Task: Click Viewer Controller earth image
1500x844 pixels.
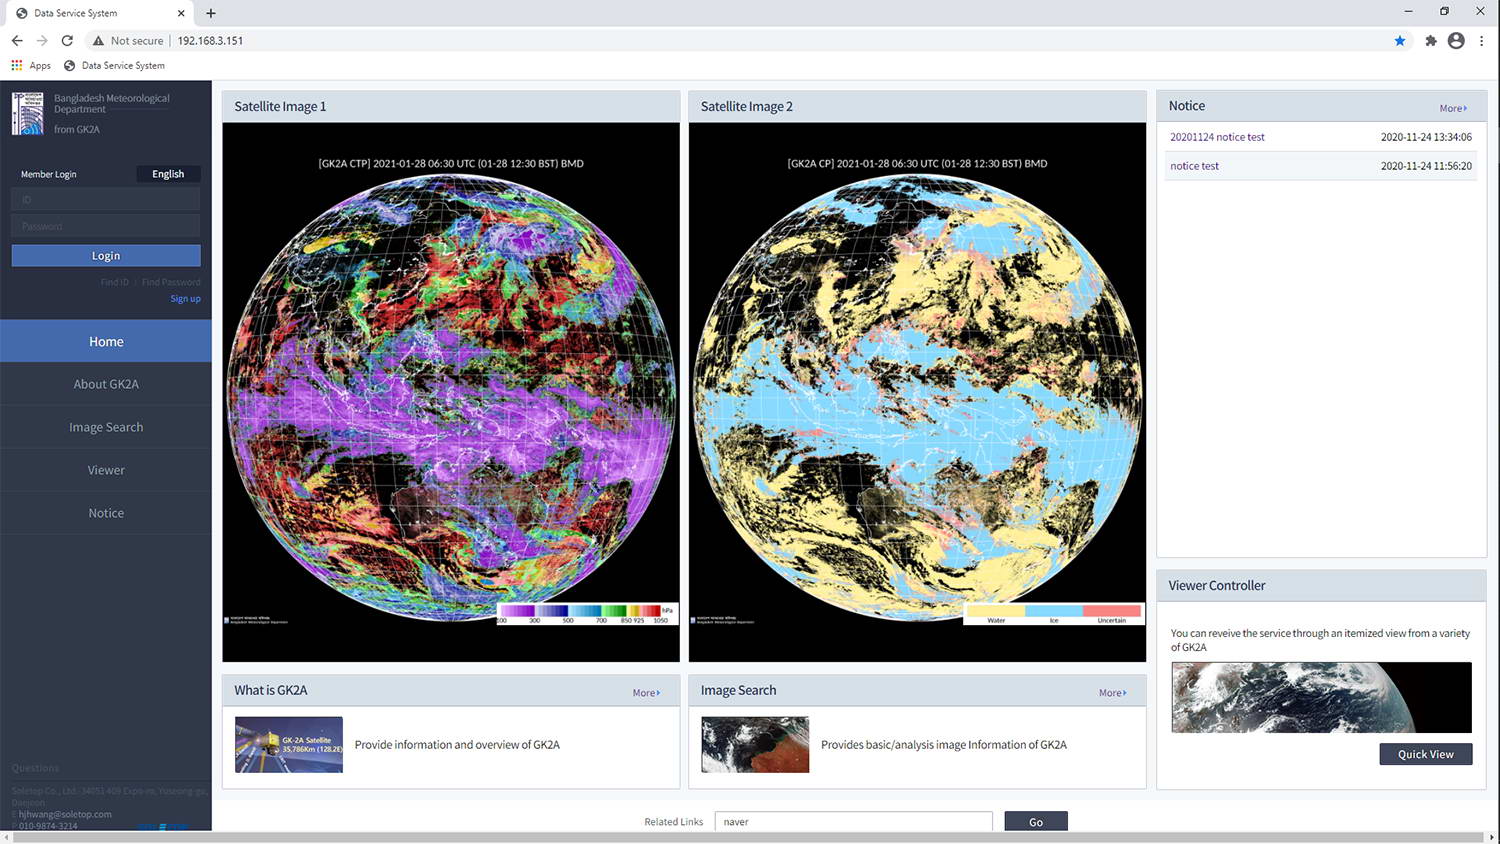Action: point(1321,697)
